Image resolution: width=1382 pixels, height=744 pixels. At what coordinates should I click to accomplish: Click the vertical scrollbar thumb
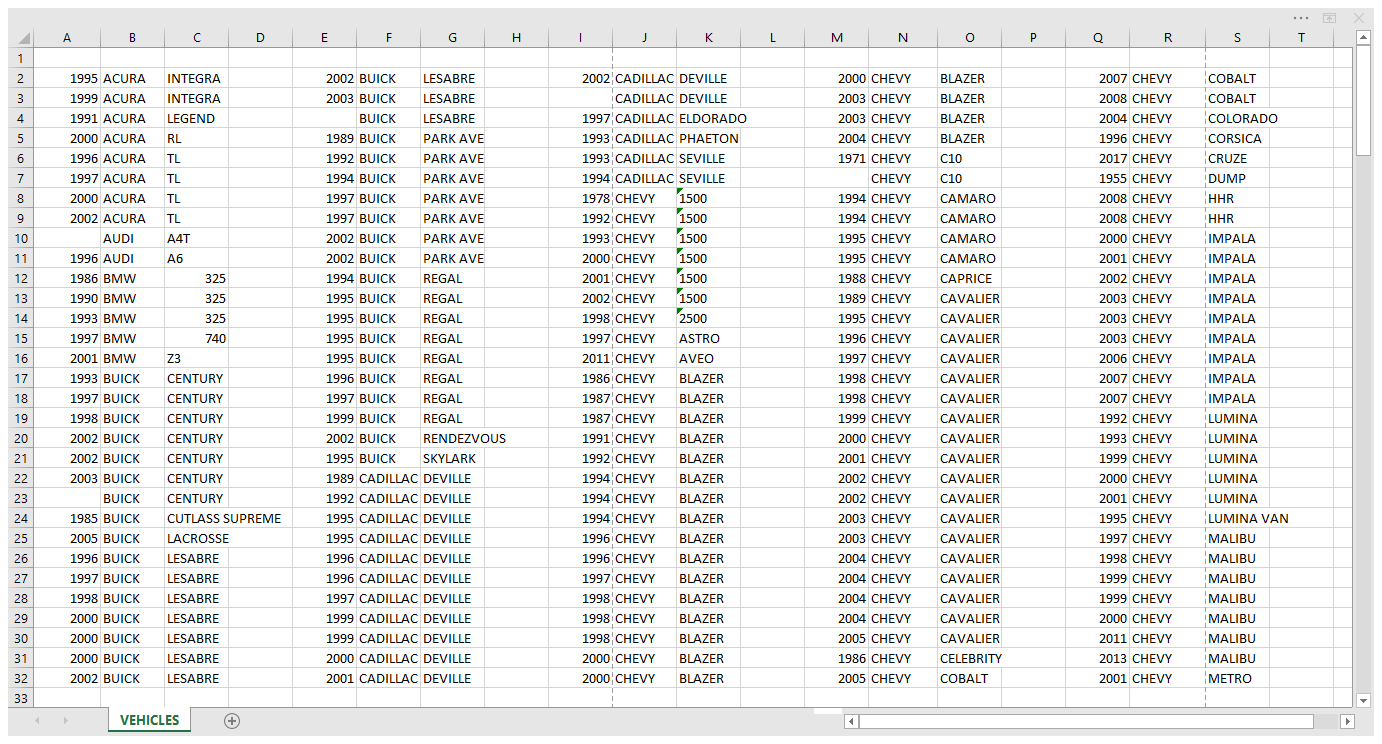coord(1362,100)
